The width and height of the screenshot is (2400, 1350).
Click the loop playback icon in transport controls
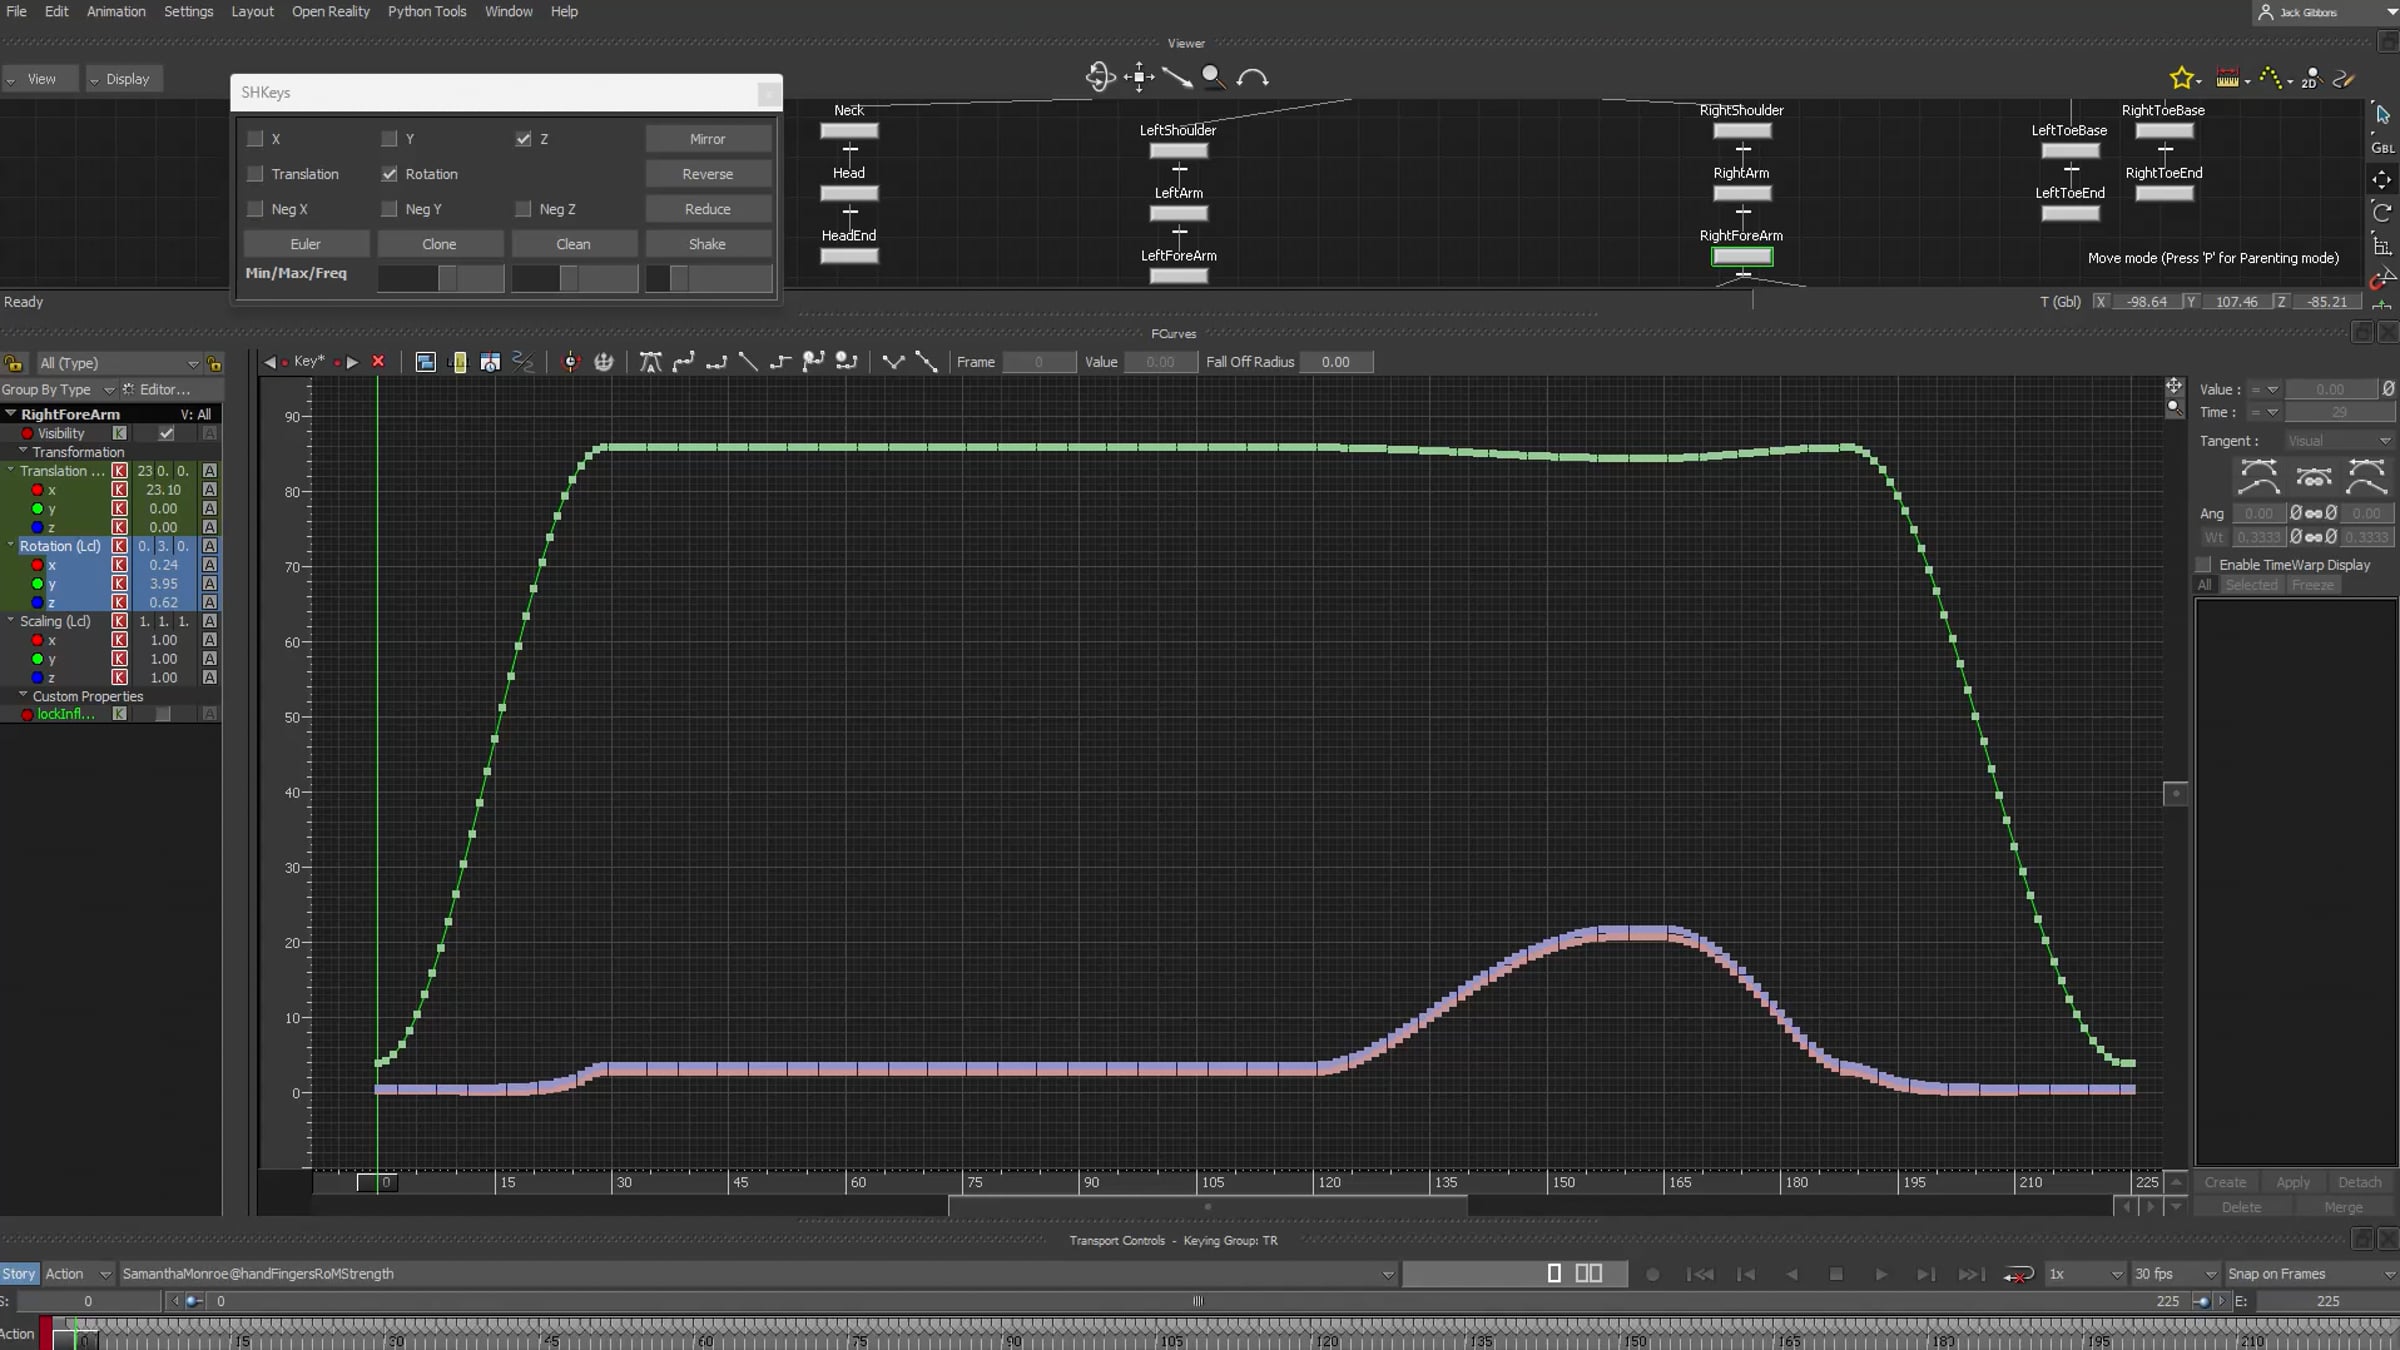click(2018, 1274)
